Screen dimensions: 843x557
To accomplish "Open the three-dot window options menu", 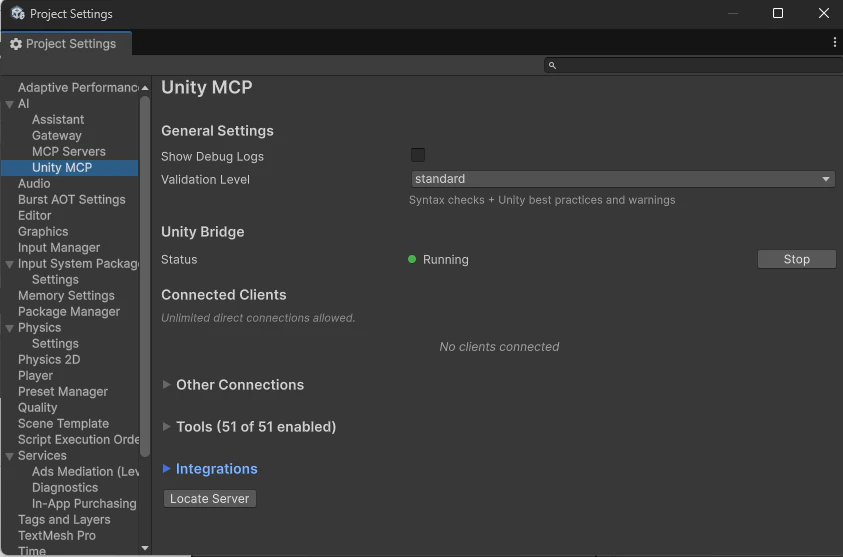I will (834, 42).
